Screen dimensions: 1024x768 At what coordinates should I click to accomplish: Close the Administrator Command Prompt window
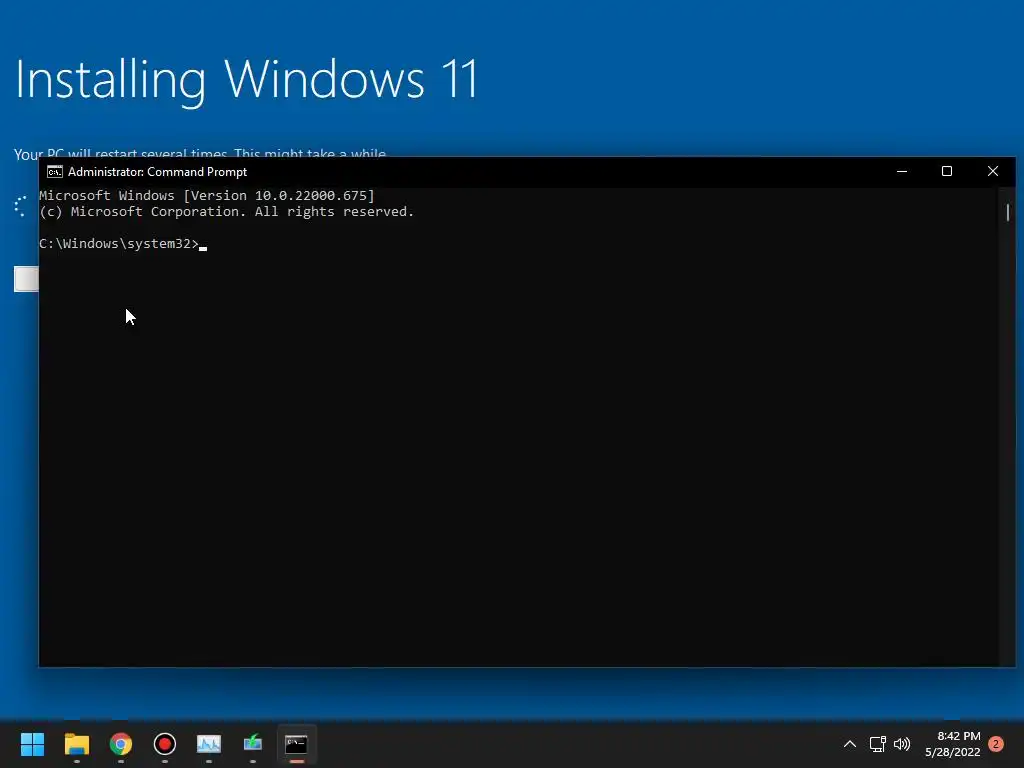[x=993, y=172]
